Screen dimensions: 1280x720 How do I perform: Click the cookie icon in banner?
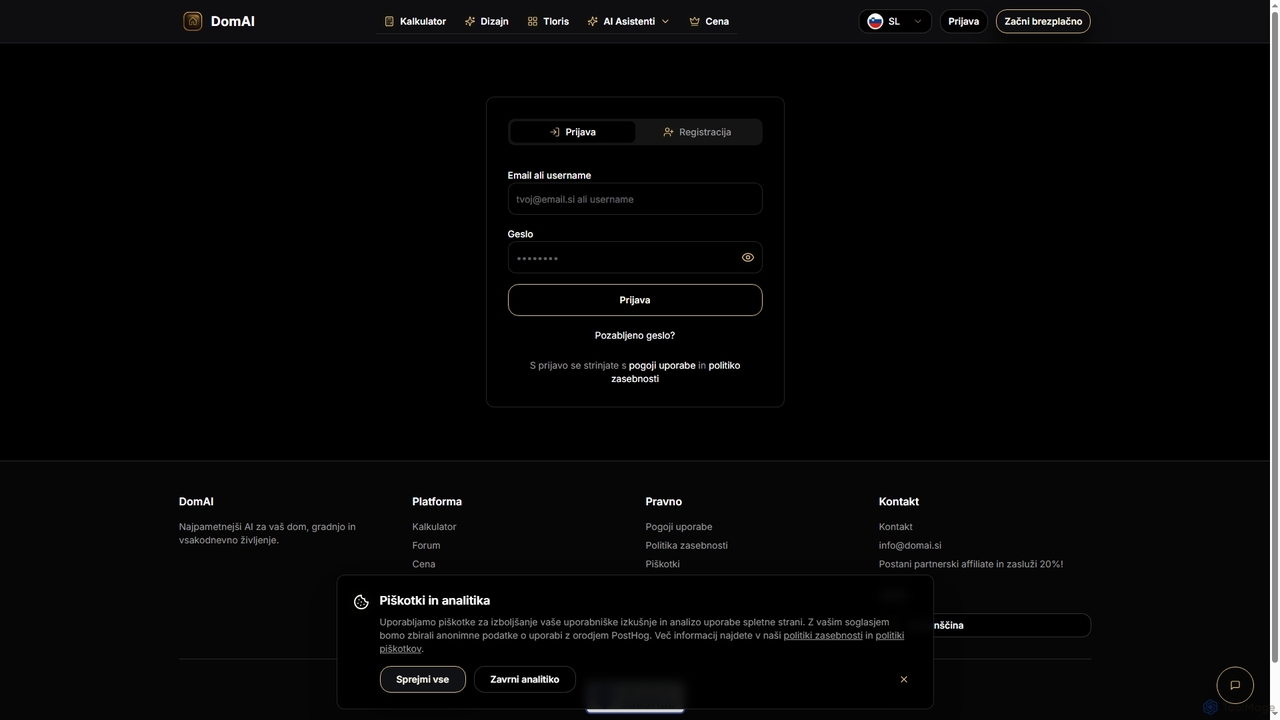pyautogui.click(x=361, y=602)
